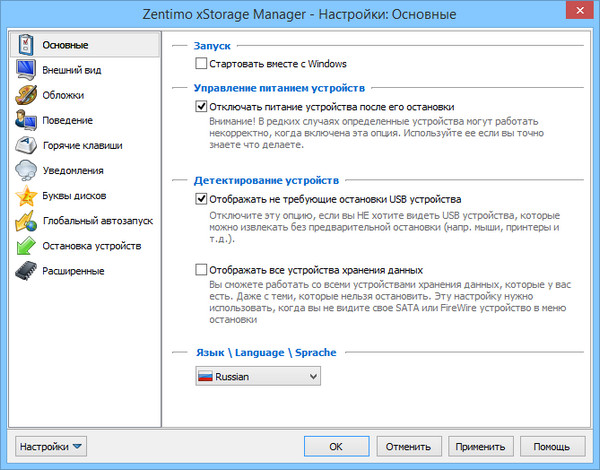Click the Обложки palette icon

click(x=26, y=95)
